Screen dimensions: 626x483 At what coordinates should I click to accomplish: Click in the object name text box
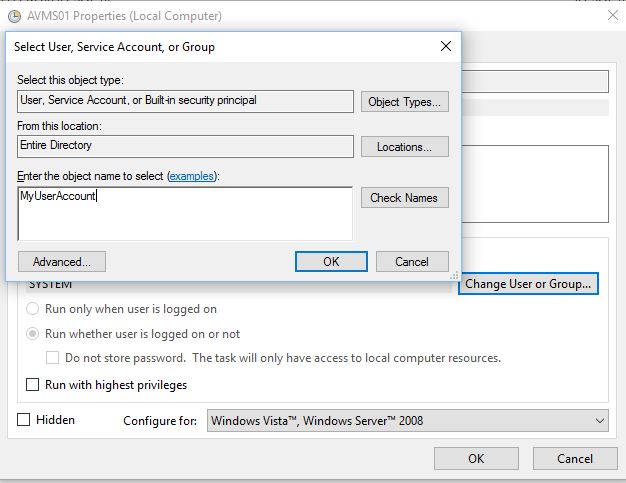(x=185, y=214)
